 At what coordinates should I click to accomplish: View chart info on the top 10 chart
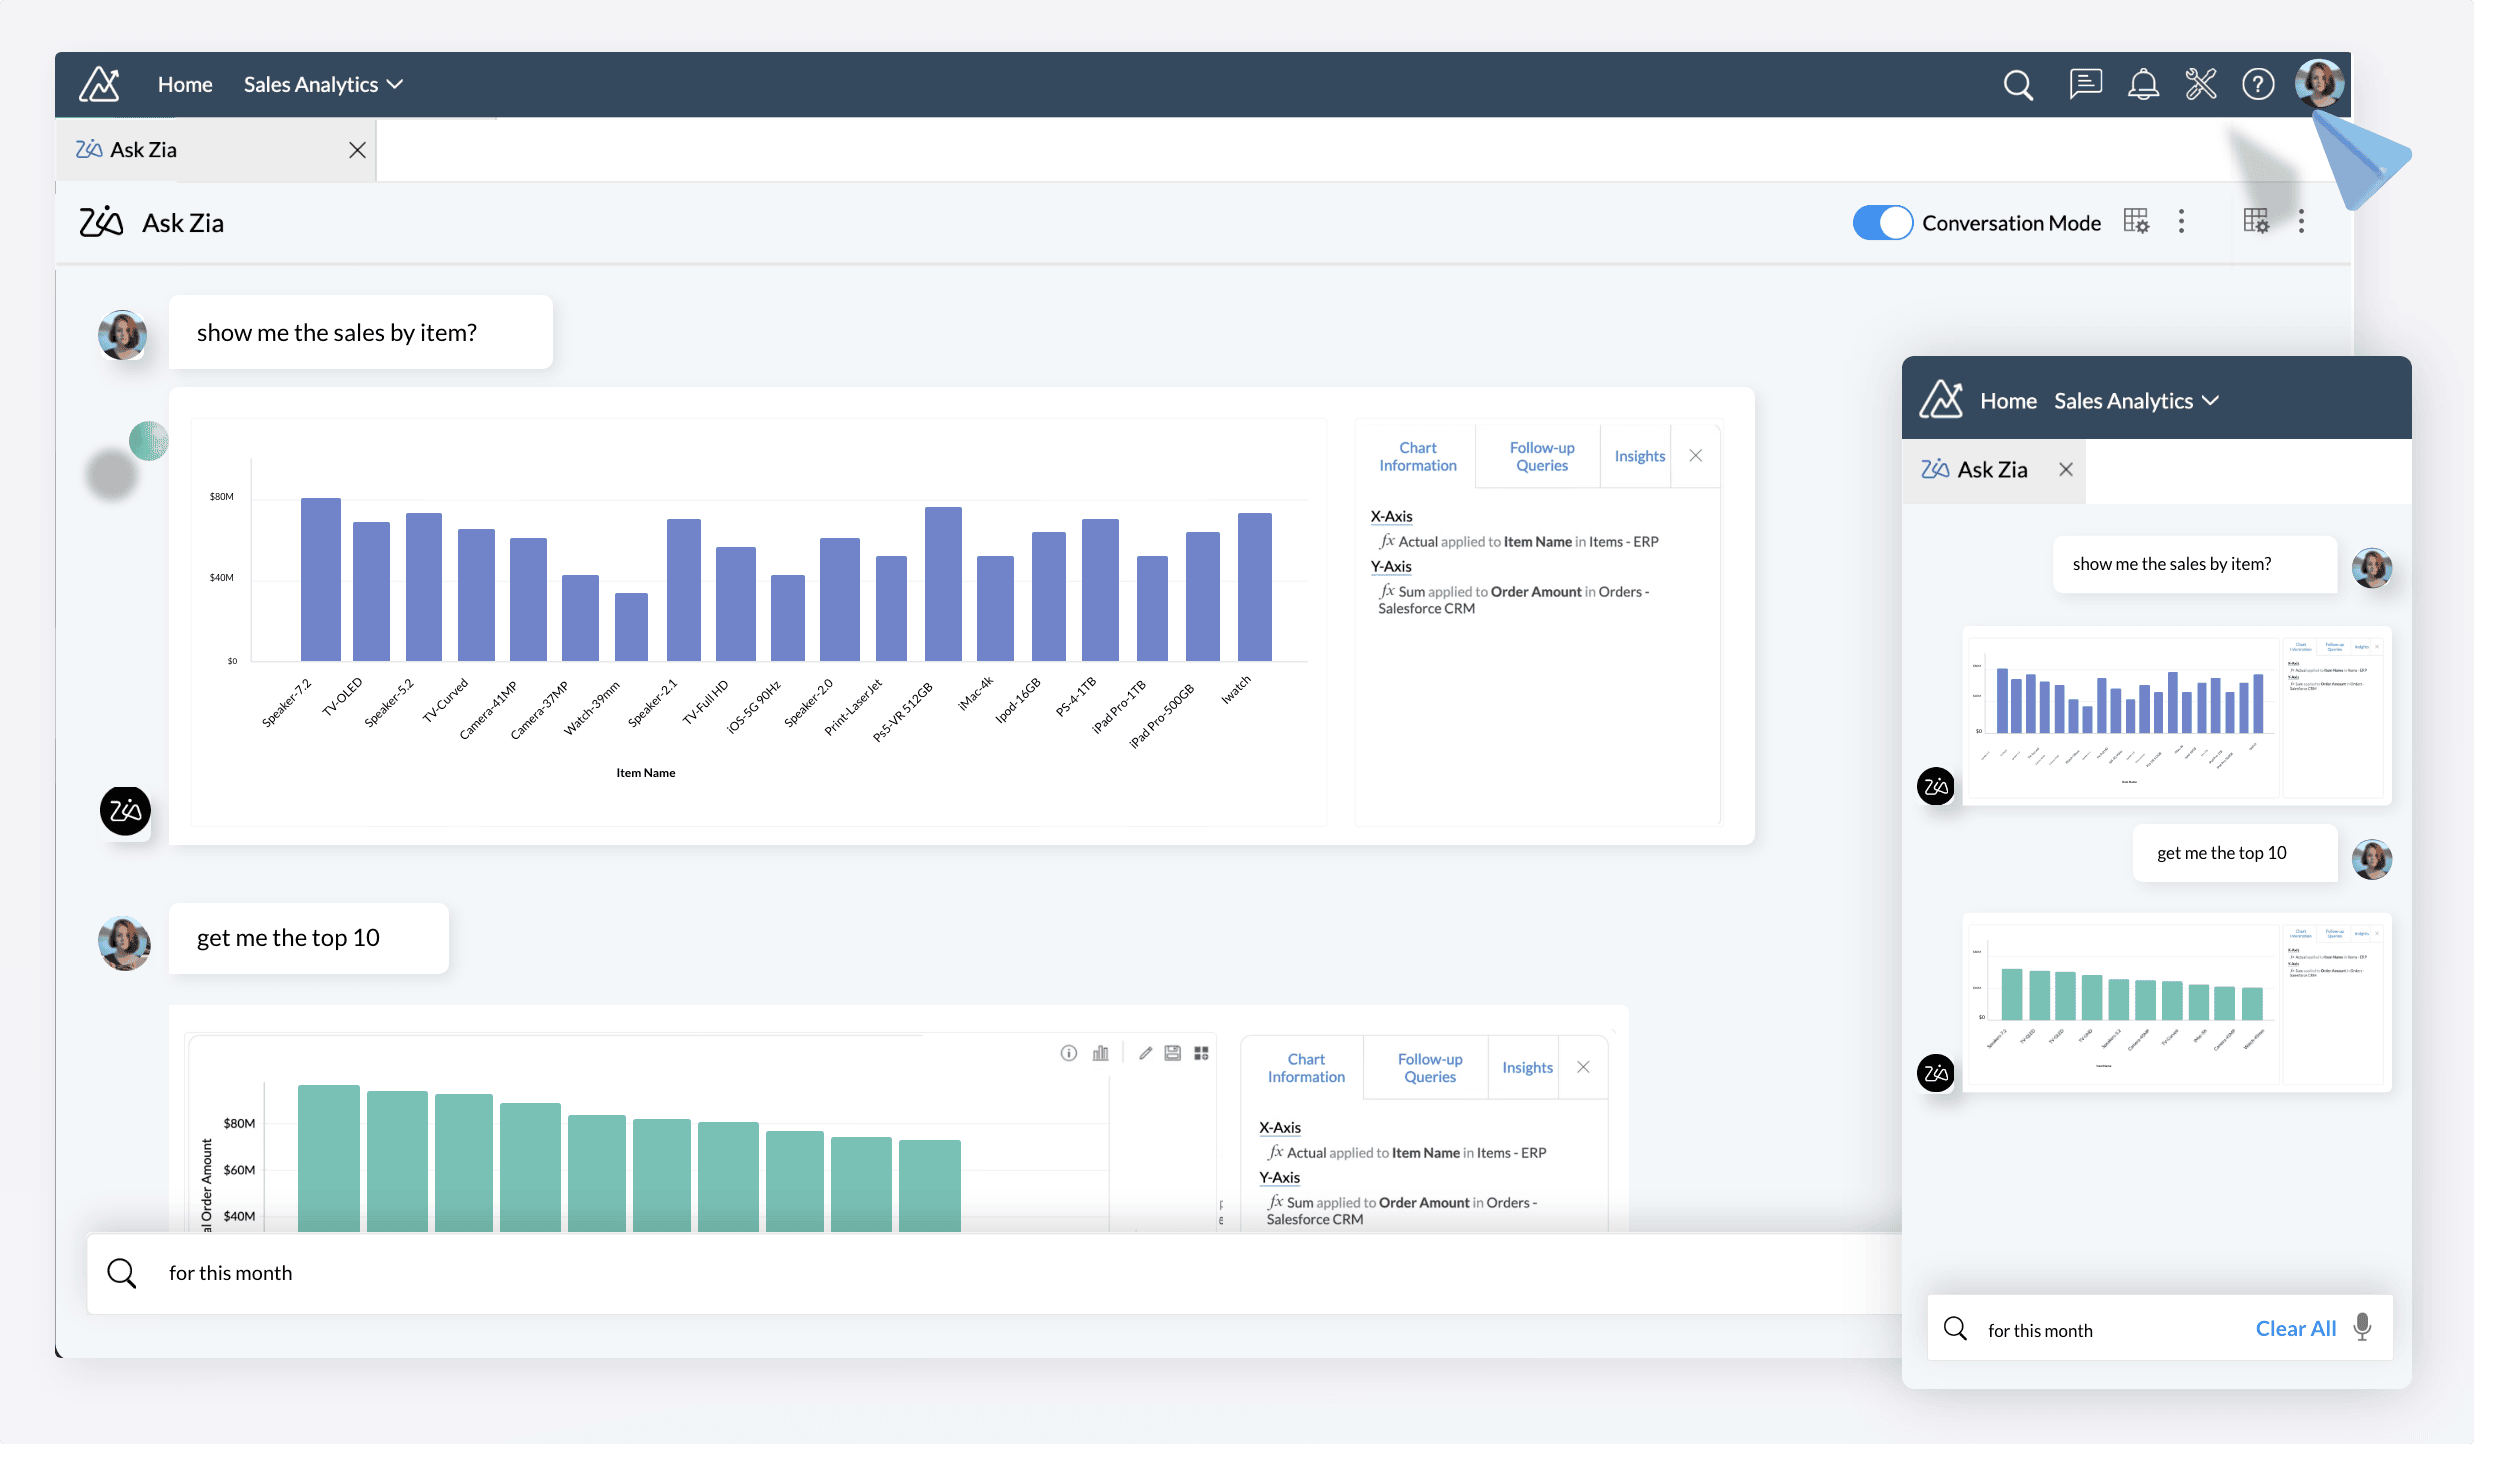1069,1053
